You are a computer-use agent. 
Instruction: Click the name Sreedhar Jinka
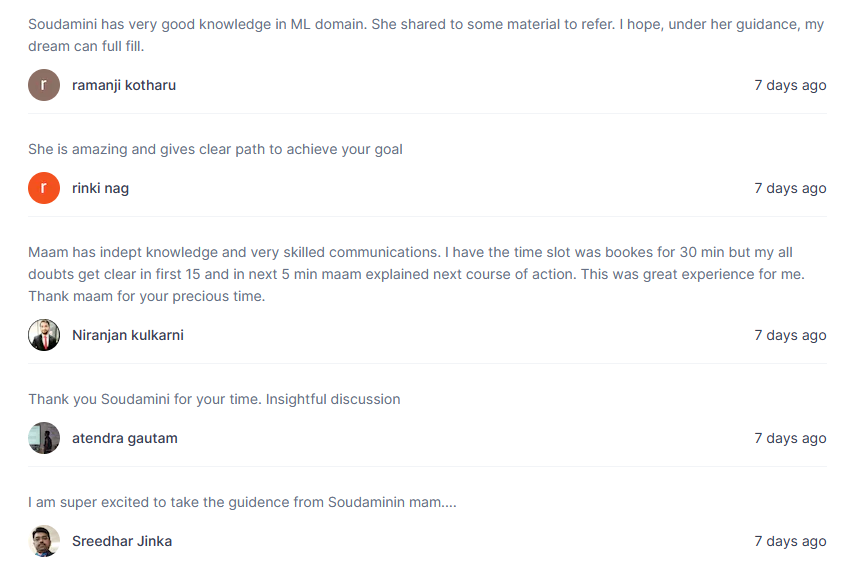[x=122, y=541]
